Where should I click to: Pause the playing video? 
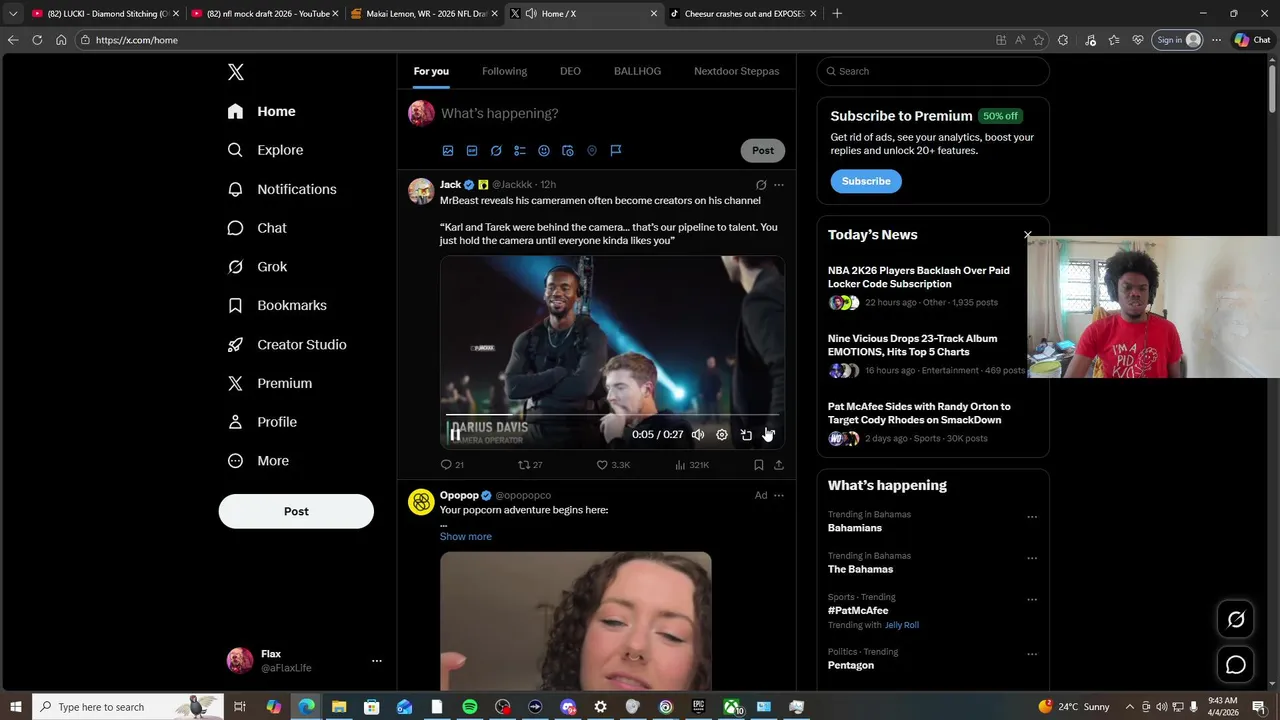pyautogui.click(x=455, y=435)
